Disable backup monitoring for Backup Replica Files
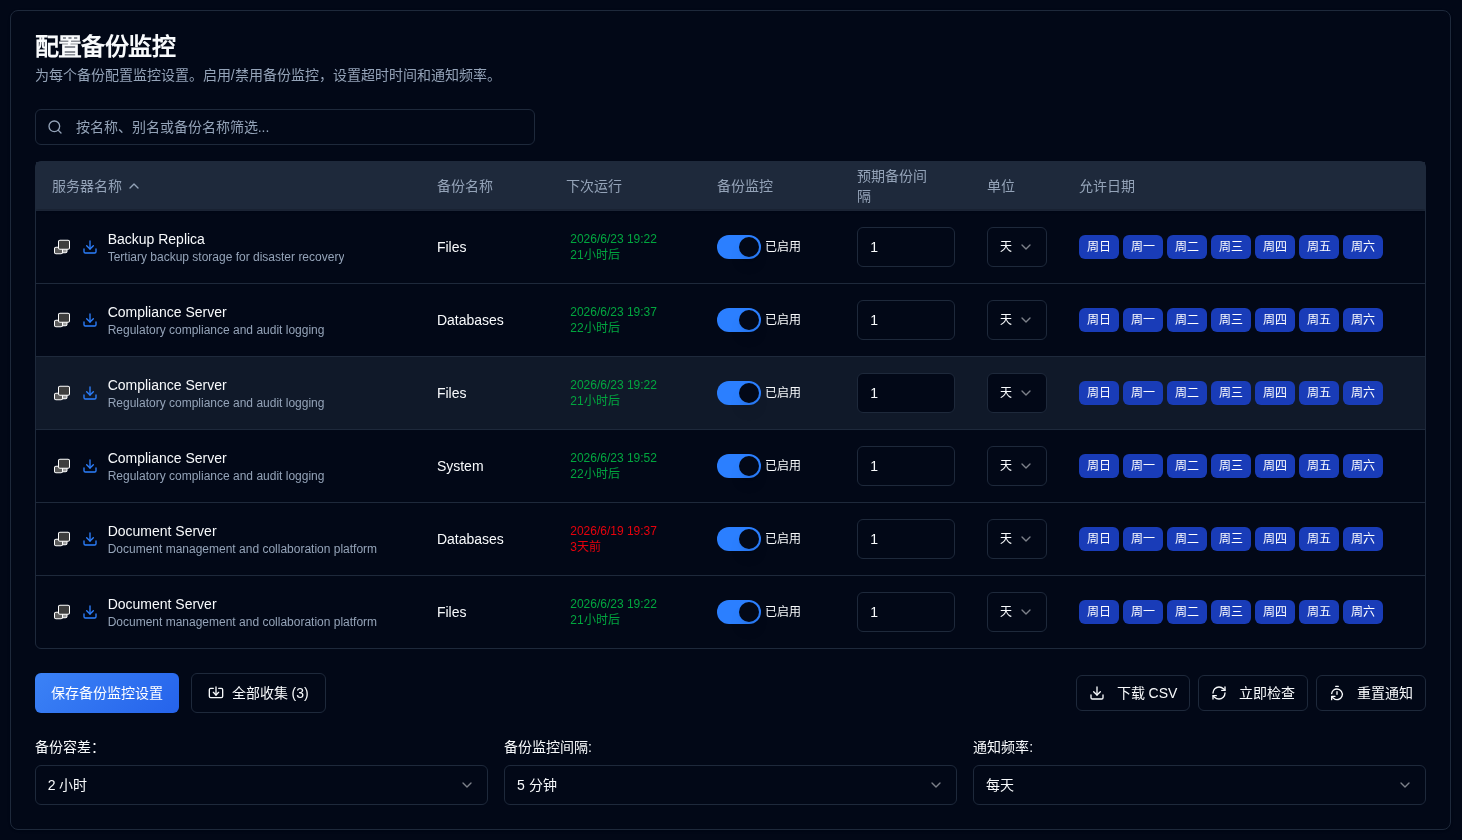Viewport: 1462px width, 840px height. click(739, 247)
